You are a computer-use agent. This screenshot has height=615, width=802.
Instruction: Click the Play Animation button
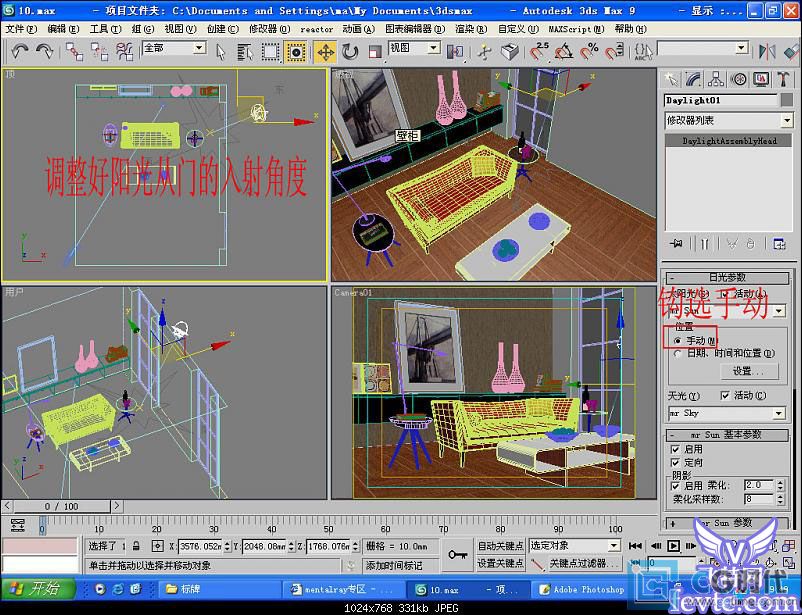click(673, 546)
